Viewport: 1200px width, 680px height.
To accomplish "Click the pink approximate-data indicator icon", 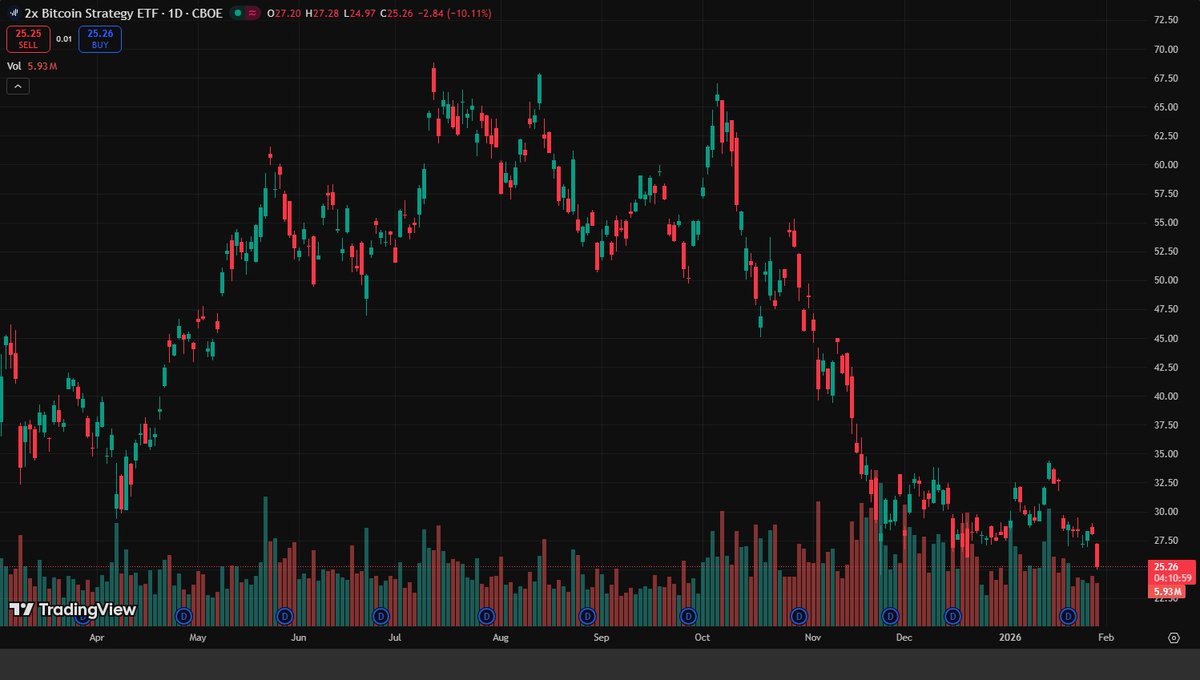I will pyautogui.click(x=251, y=14).
